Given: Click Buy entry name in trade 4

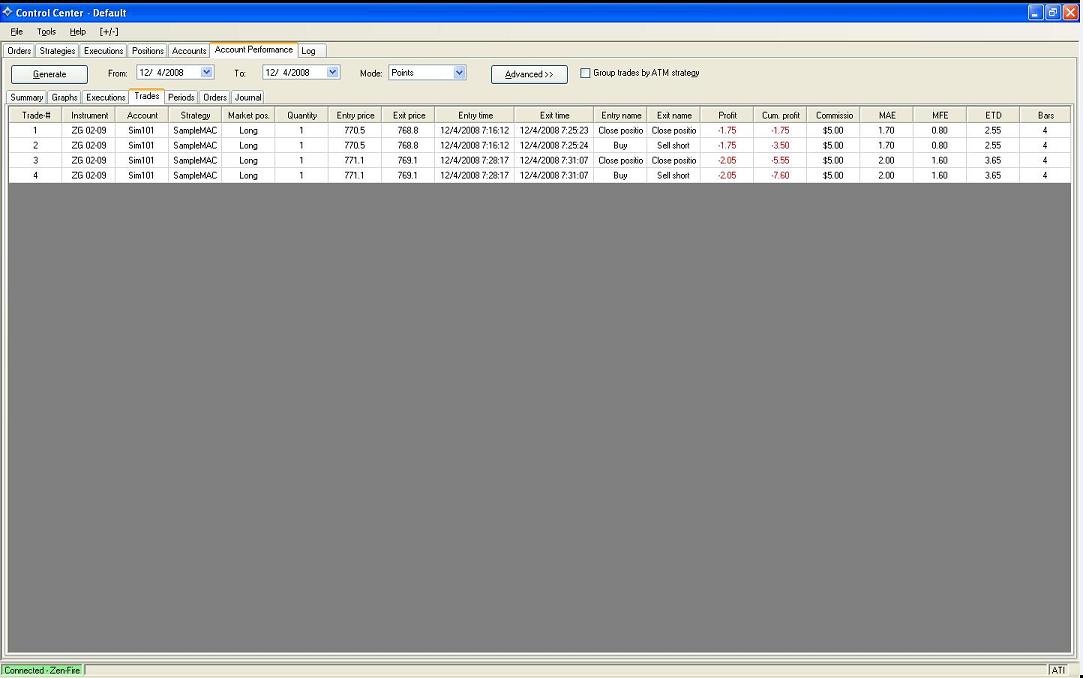Looking at the screenshot, I should (620, 176).
